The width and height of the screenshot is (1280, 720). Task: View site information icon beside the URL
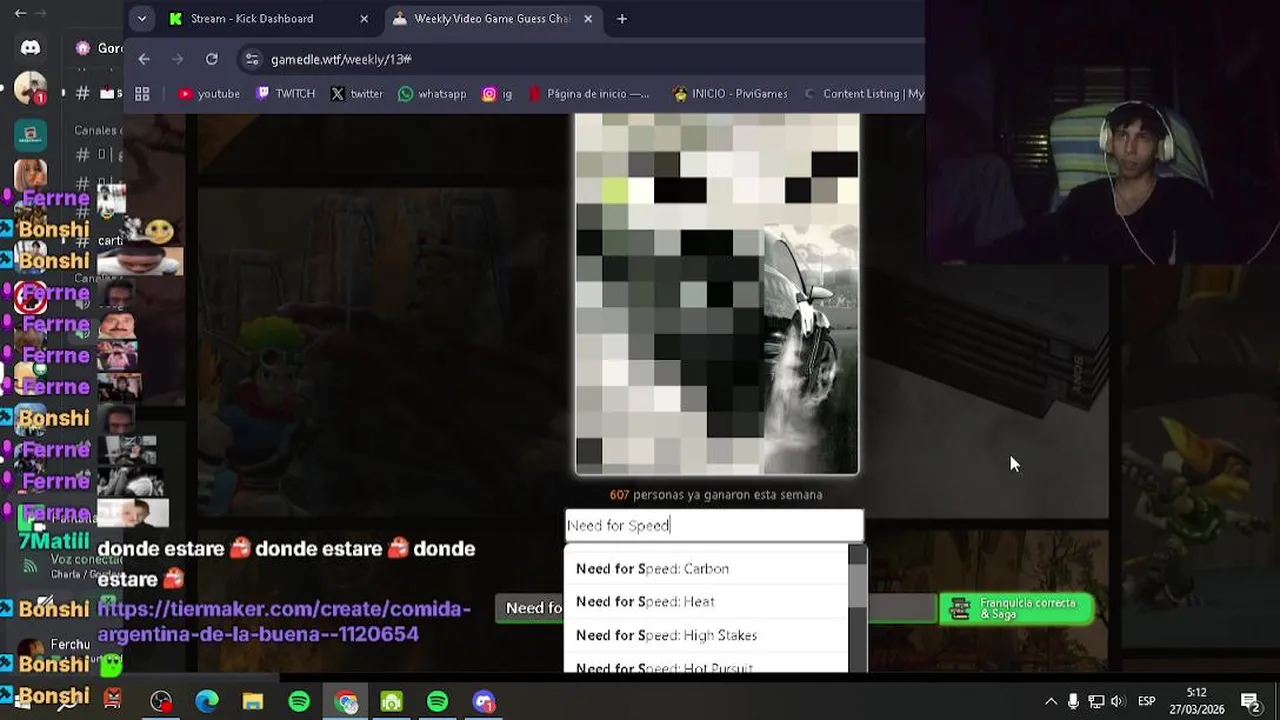[x=253, y=59]
